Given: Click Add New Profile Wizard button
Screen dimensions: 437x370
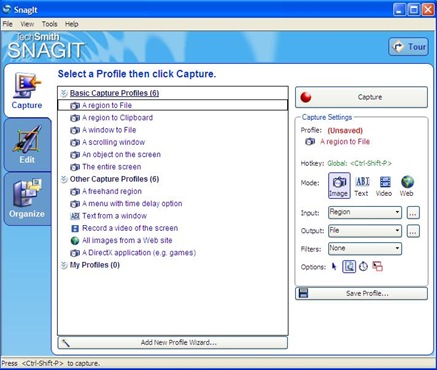Looking at the screenshot, I should pos(173,343).
